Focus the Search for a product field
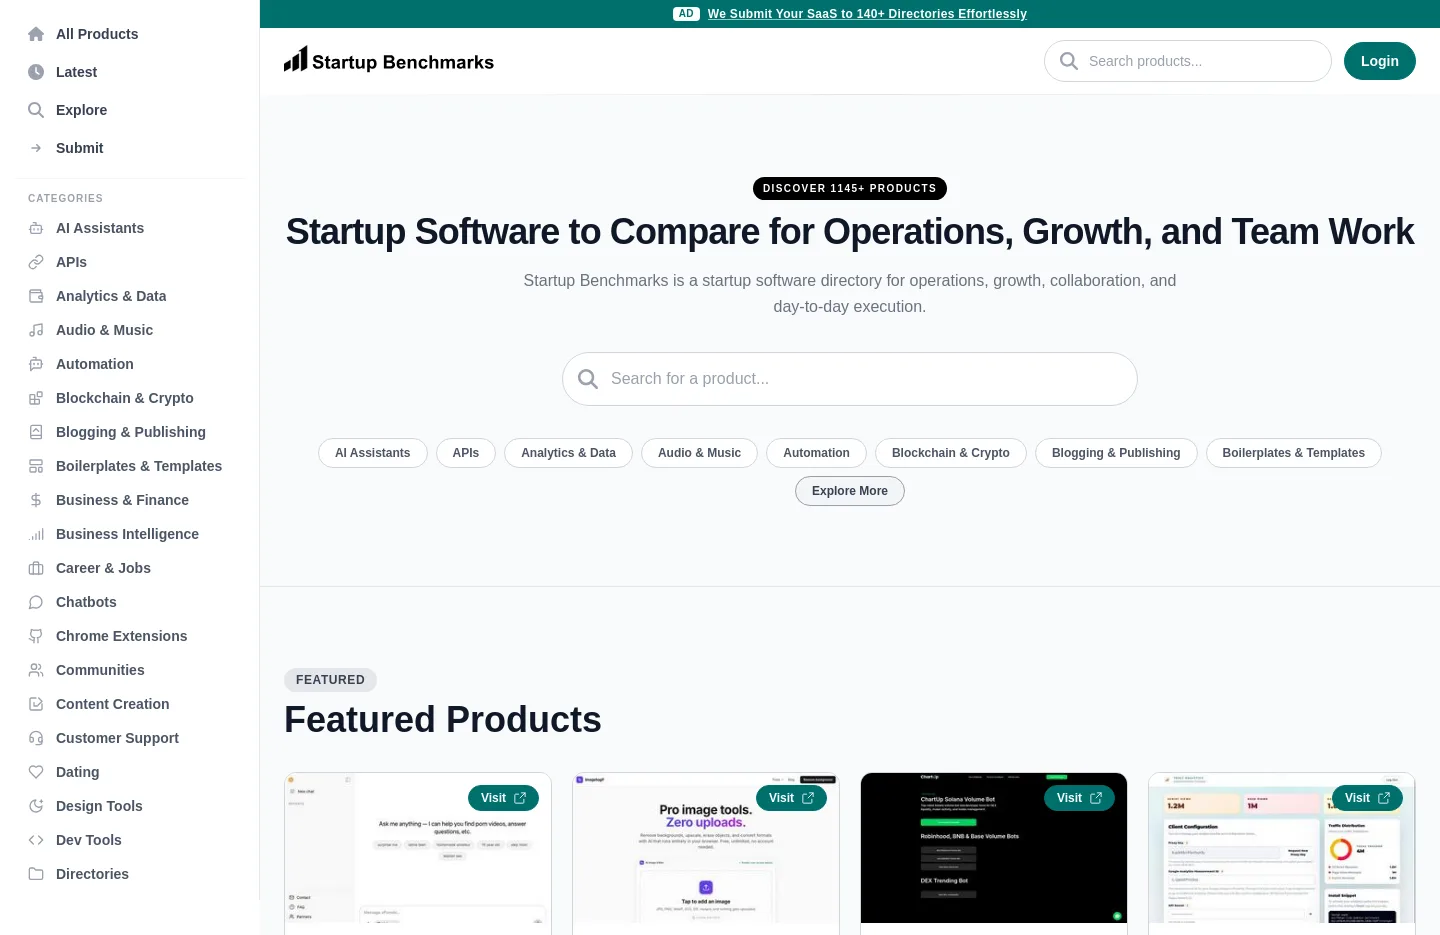The image size is (1440, 935). tap(850, 379)
